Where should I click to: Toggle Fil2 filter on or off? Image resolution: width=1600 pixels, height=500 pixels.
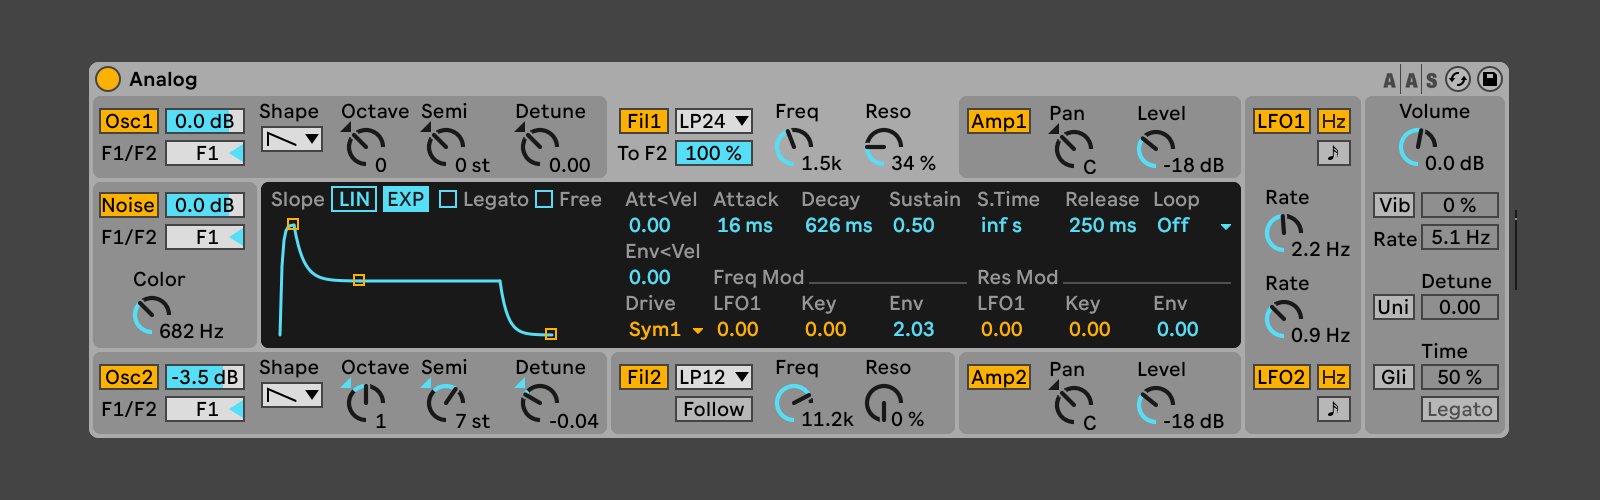(x=643, y=377)
